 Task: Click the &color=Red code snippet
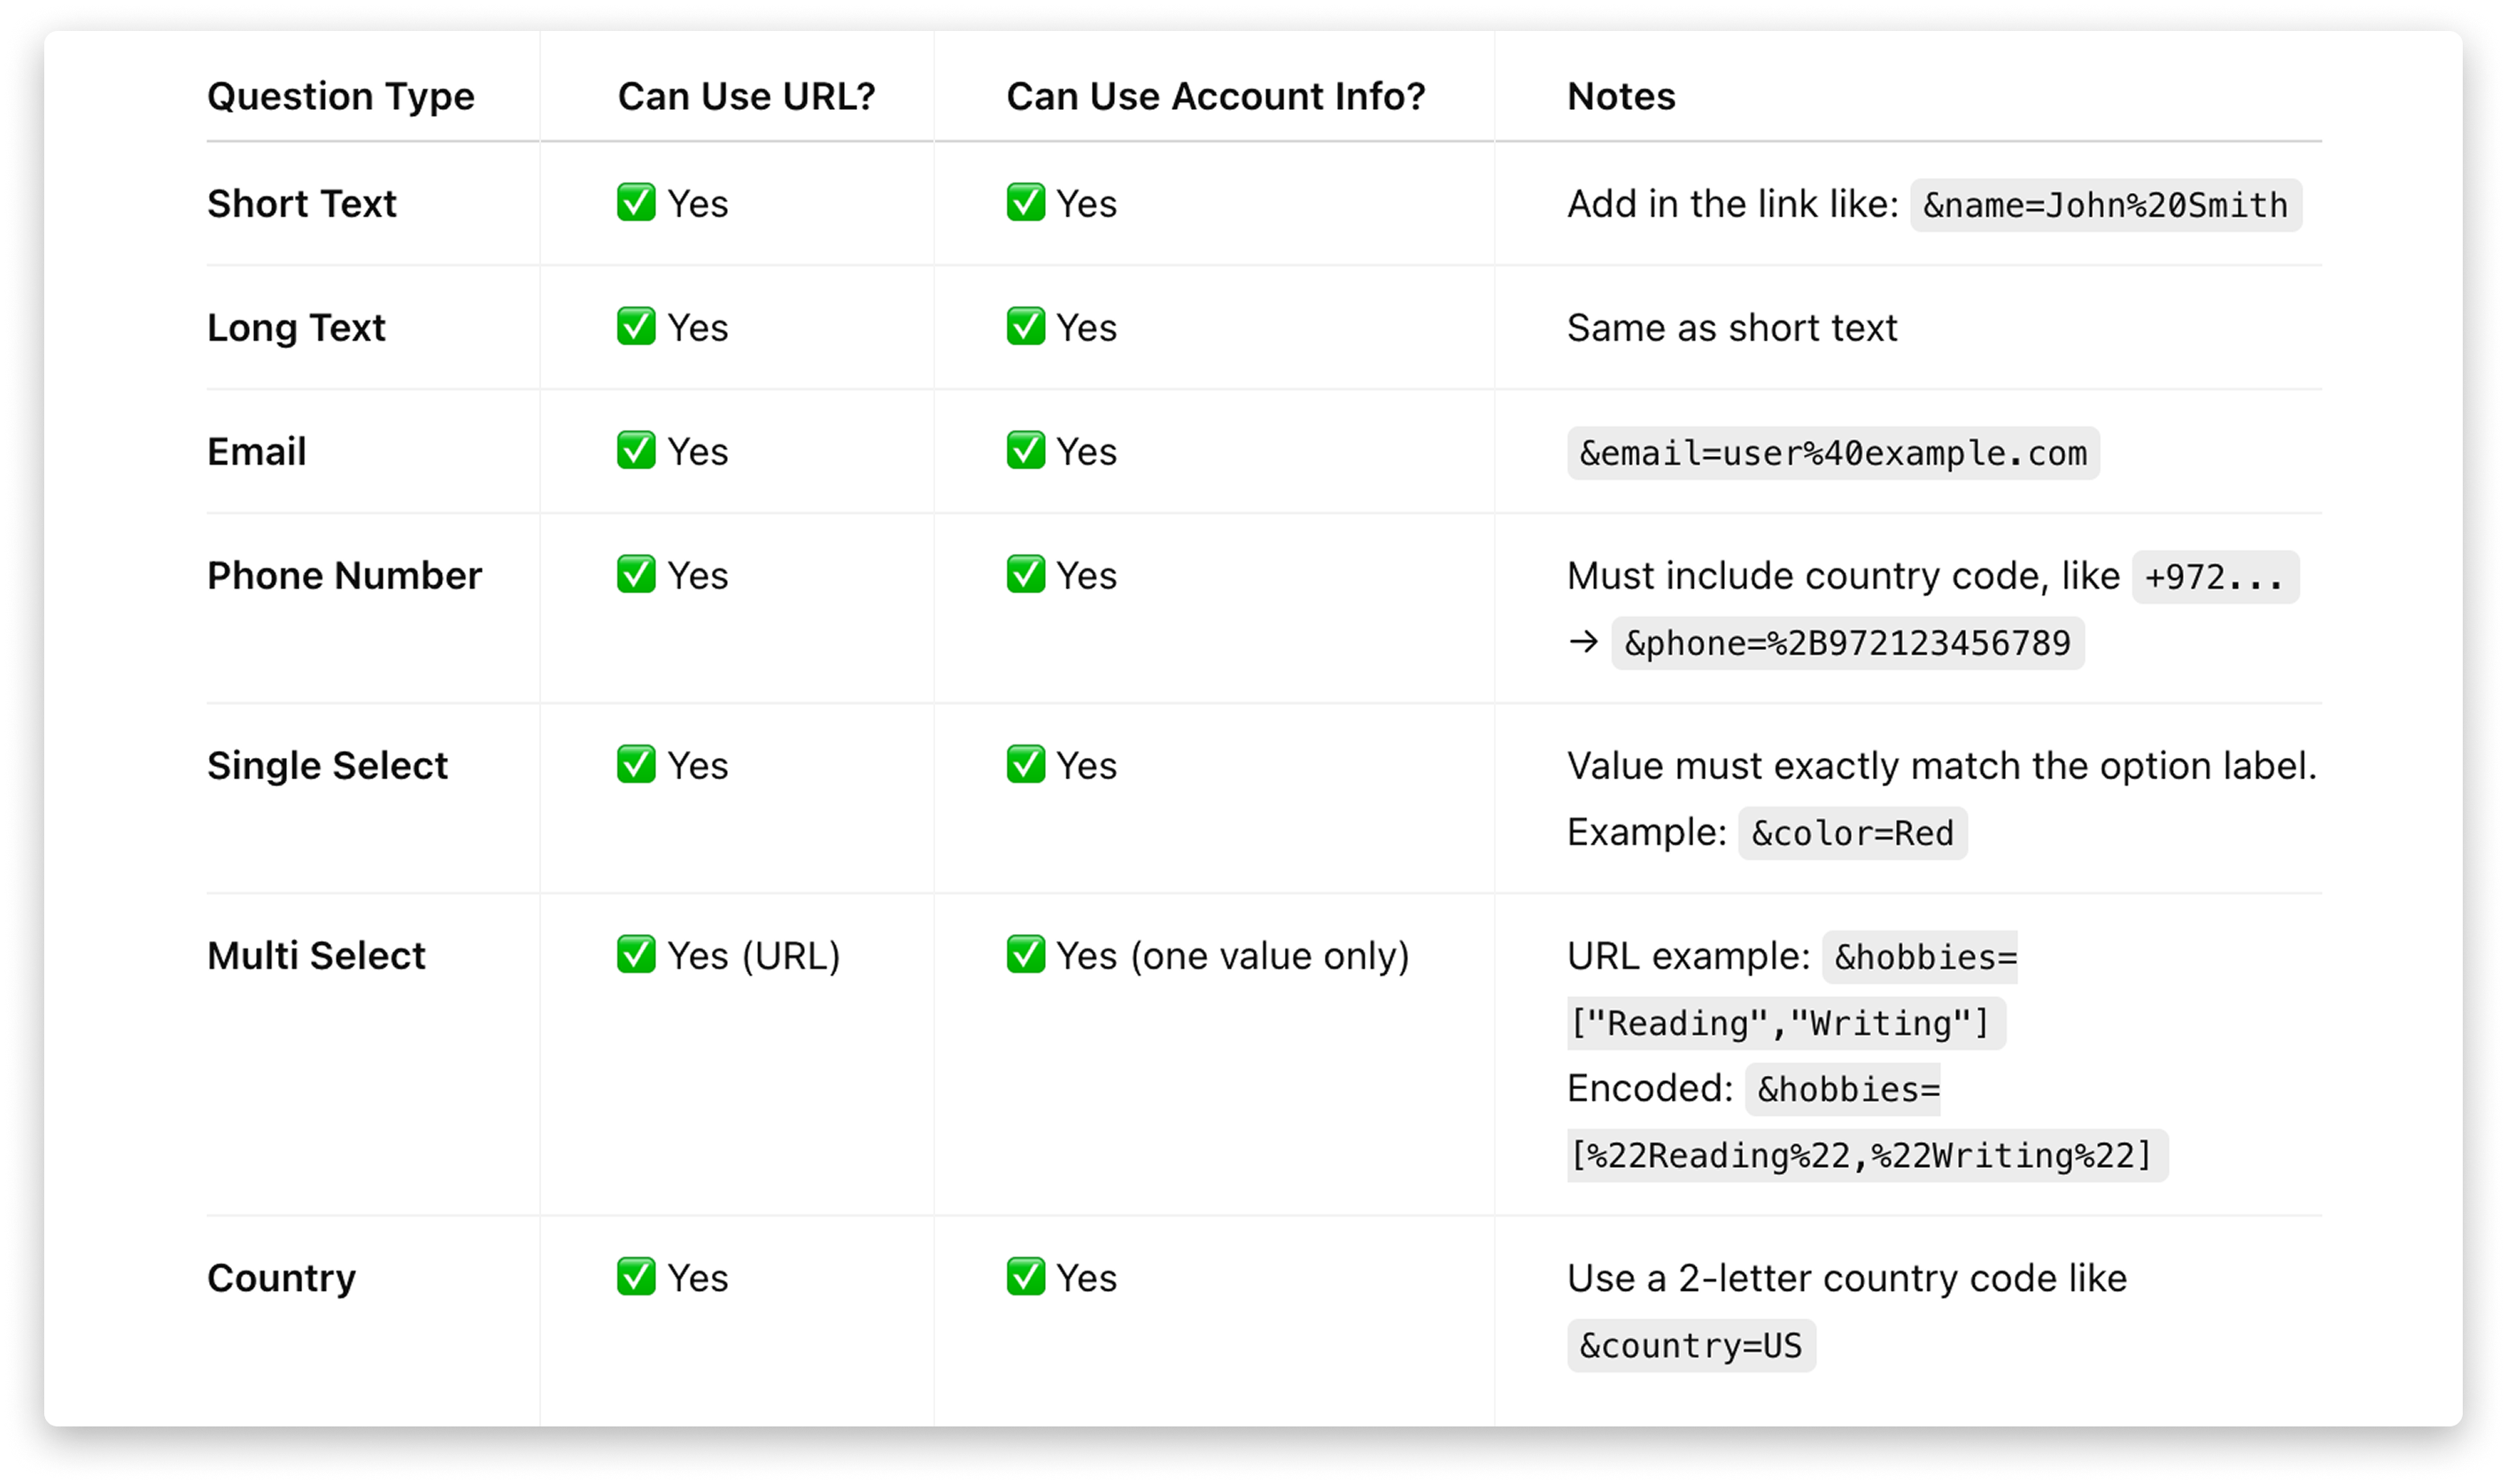[x=1852, y=833]
